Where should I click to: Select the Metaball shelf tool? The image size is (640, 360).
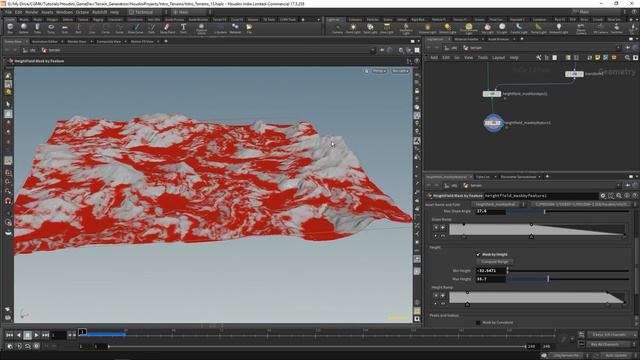coord(235,28)
